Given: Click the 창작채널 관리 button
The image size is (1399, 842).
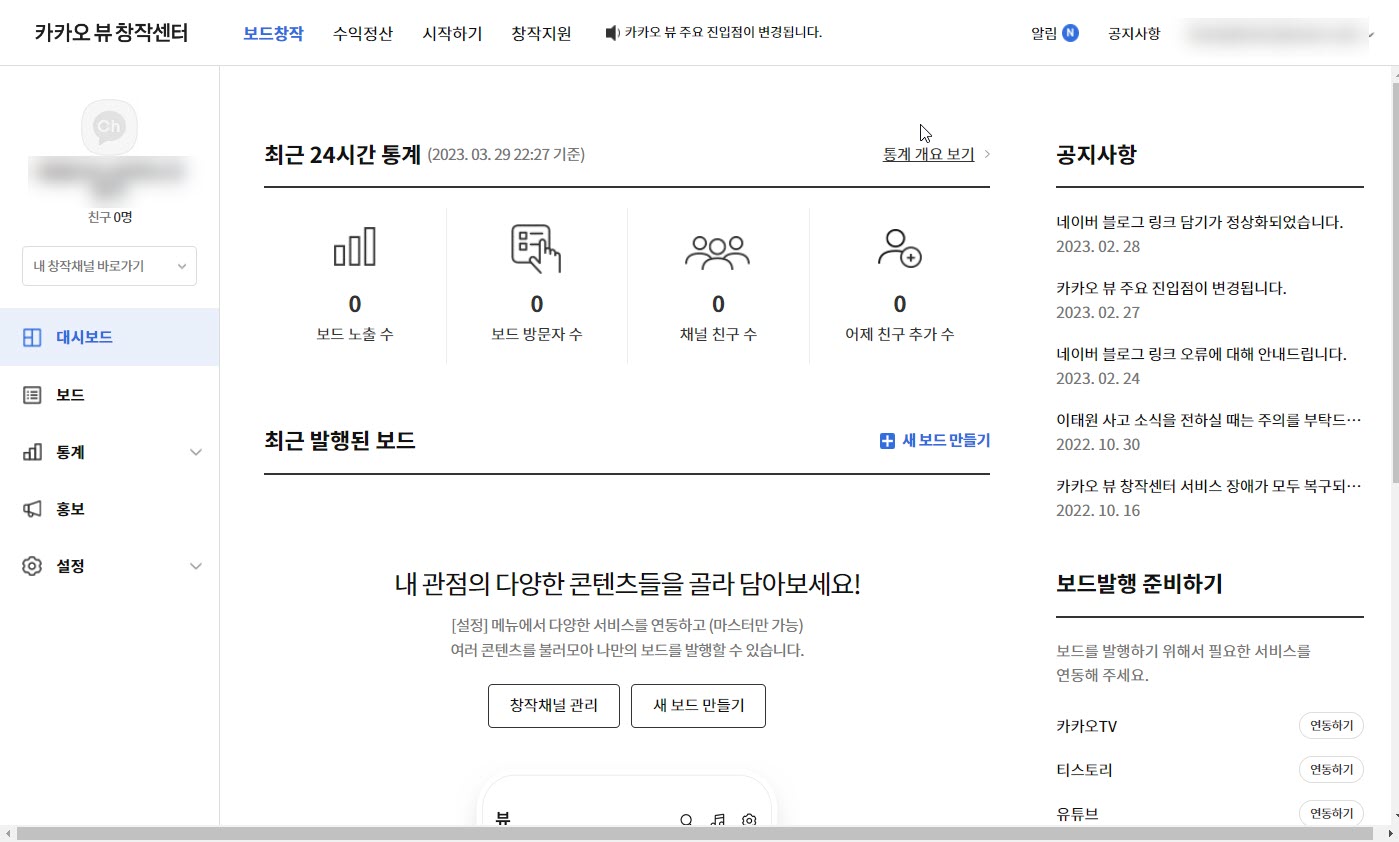Looking at the screenshot, I should click(554, 706).
